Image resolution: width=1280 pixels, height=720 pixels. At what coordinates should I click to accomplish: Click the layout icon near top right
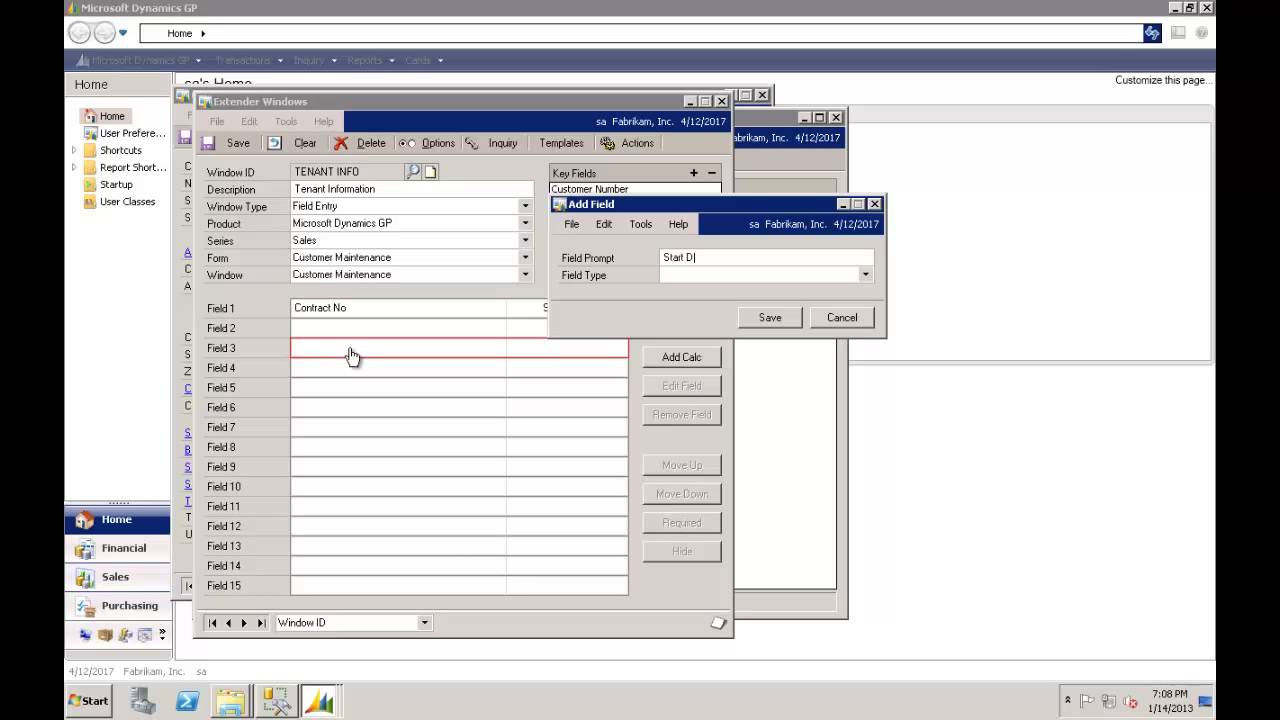click(1178, 33)
